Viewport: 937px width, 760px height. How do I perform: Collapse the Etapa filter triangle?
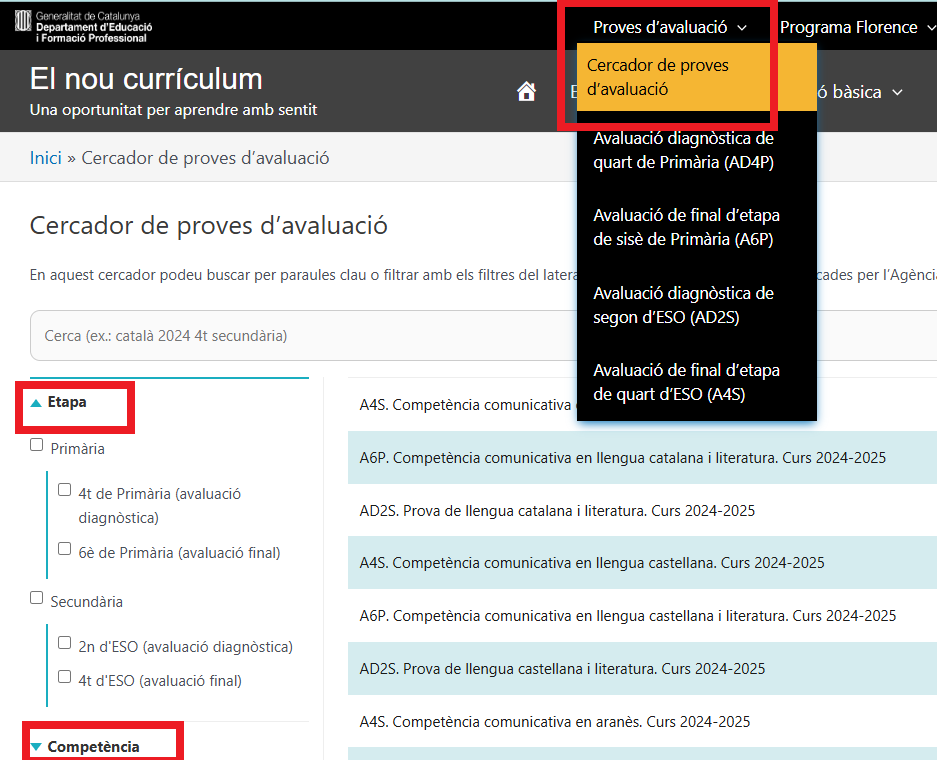coord(36,403)
